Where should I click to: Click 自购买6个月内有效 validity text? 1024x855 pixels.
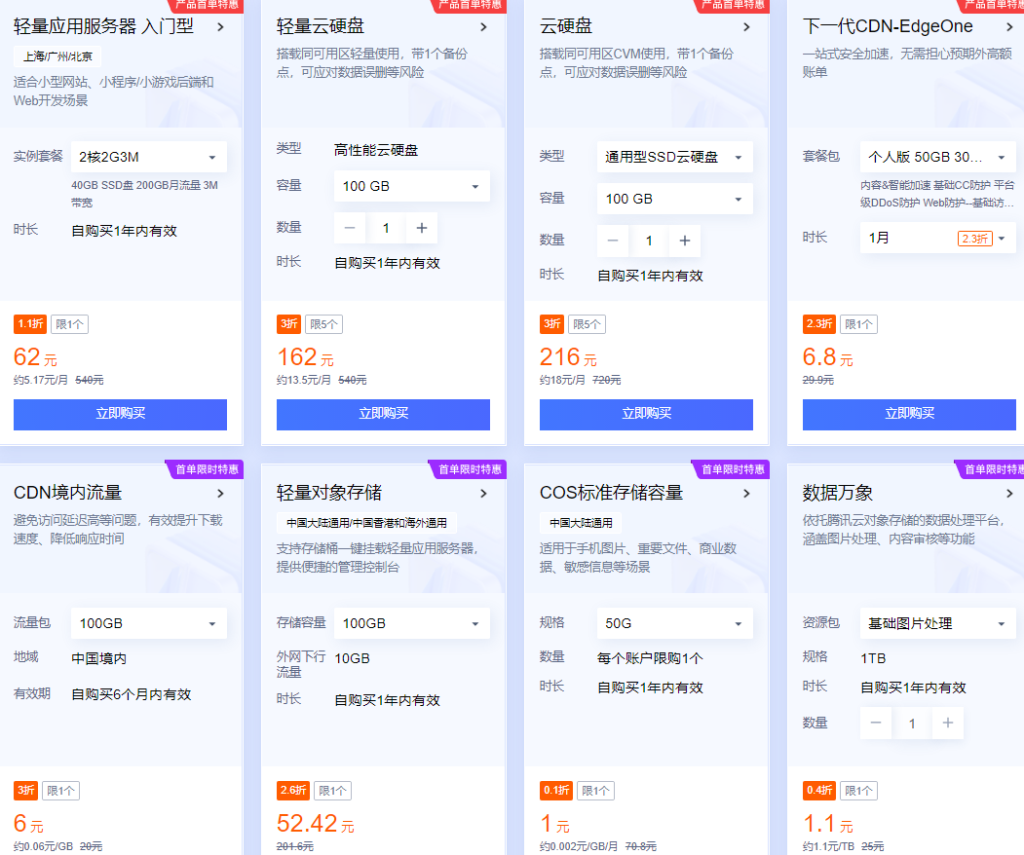(x=131, y=694)
